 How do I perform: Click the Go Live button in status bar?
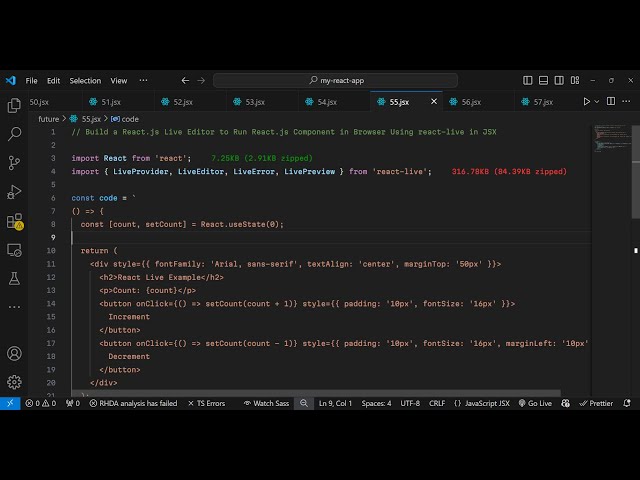(535, 403)
